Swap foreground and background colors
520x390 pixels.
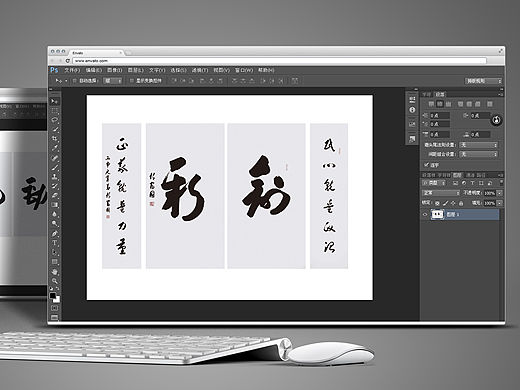point(57,289)
